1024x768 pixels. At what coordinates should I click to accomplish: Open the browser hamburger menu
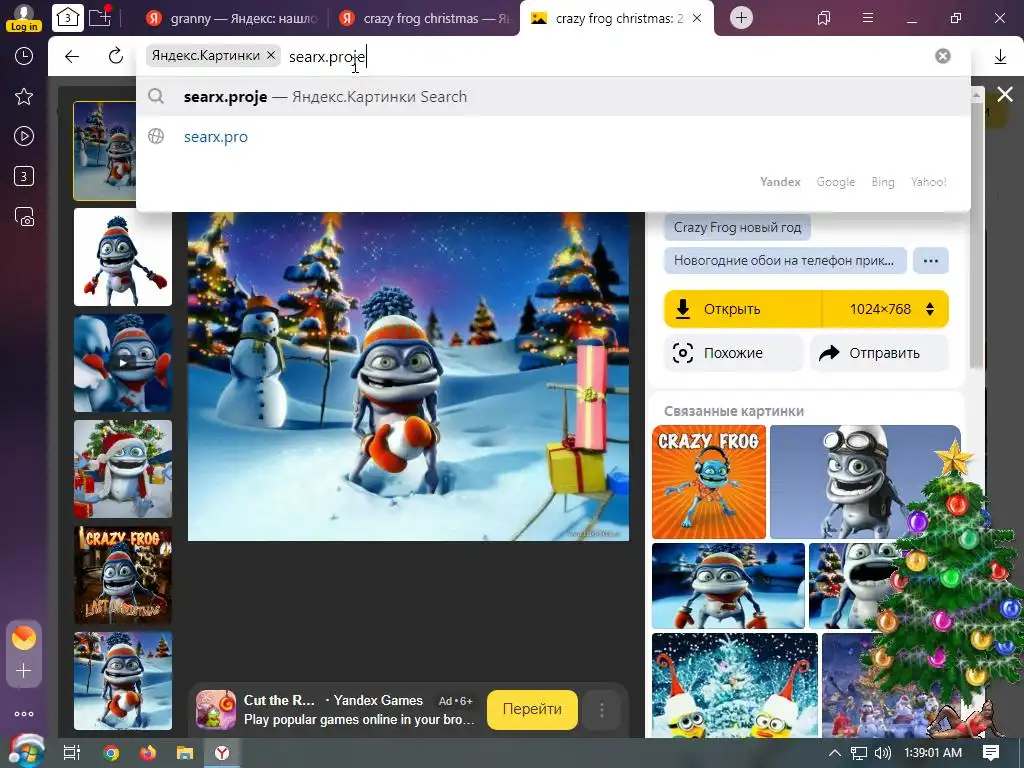[868, 18]
